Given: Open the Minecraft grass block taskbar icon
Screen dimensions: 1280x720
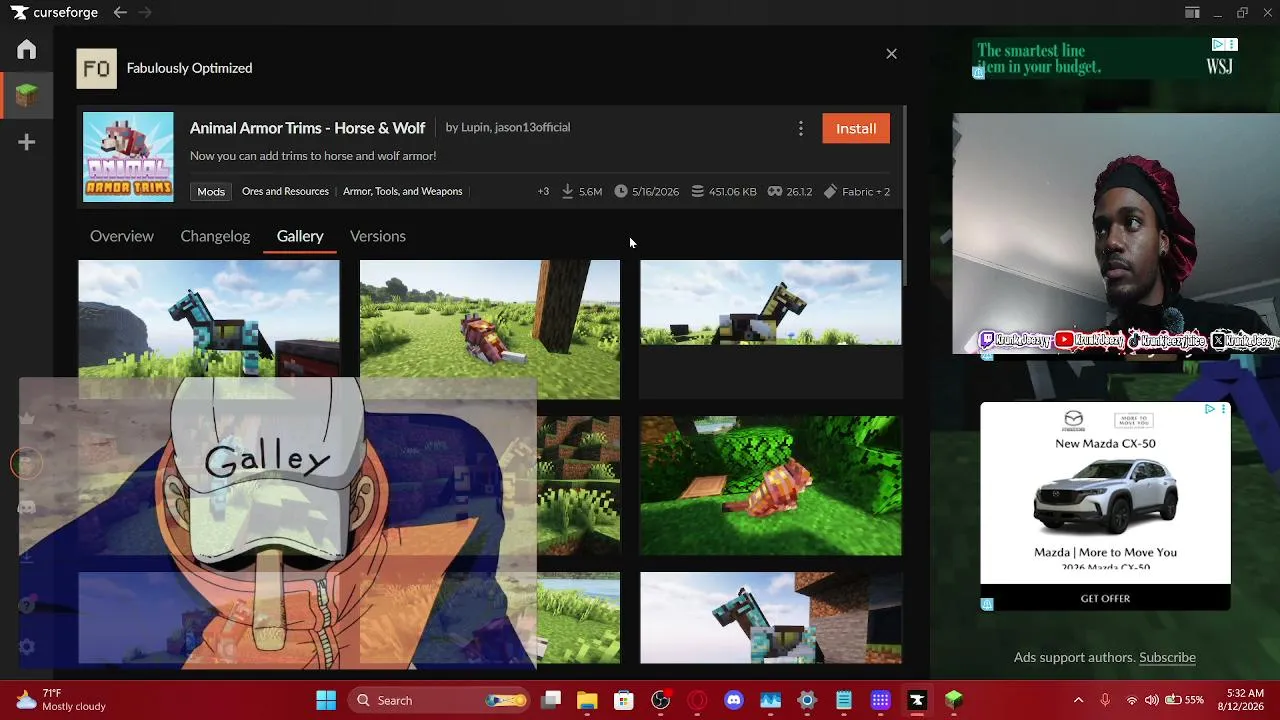Looking at the screenshot, I should [x=954, y=700].
